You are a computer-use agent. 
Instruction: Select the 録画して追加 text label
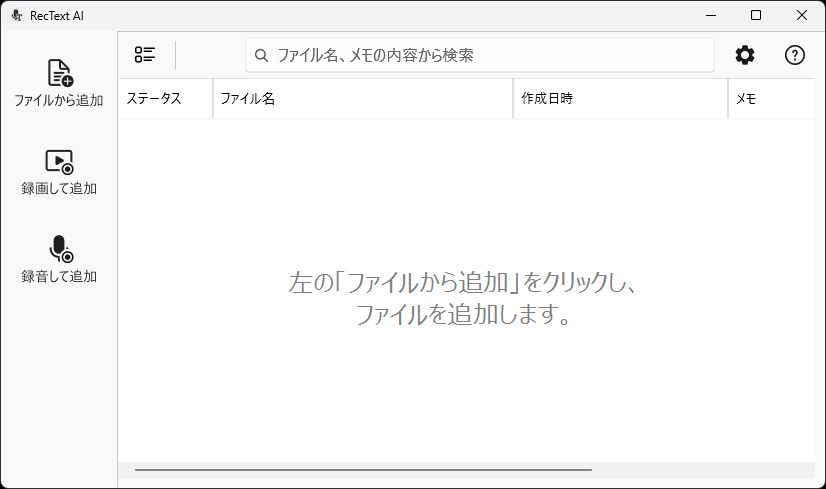tap(59, 188)
